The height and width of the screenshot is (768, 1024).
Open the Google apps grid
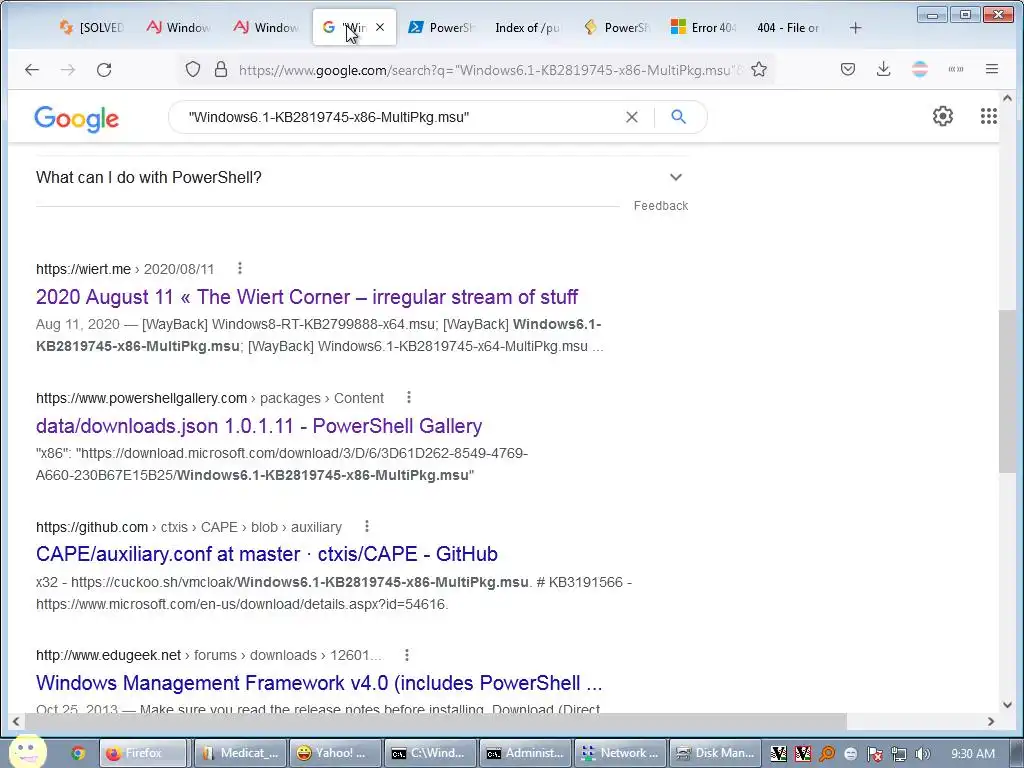[x=989, y=116]
